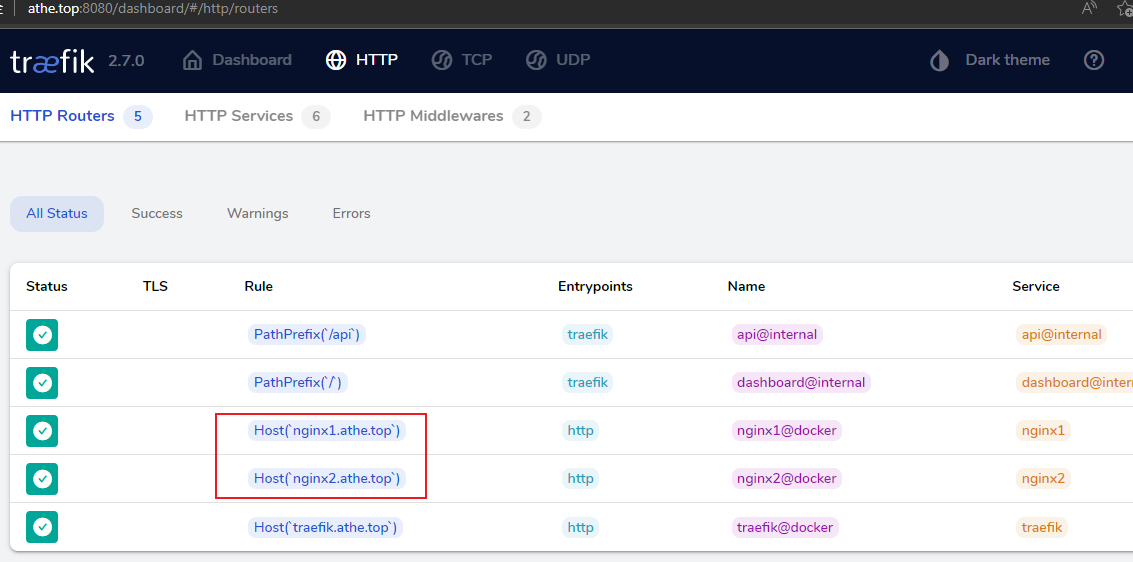Open the HTTP Routers tab
This screenshot has width=1133, height=562.
81,116
